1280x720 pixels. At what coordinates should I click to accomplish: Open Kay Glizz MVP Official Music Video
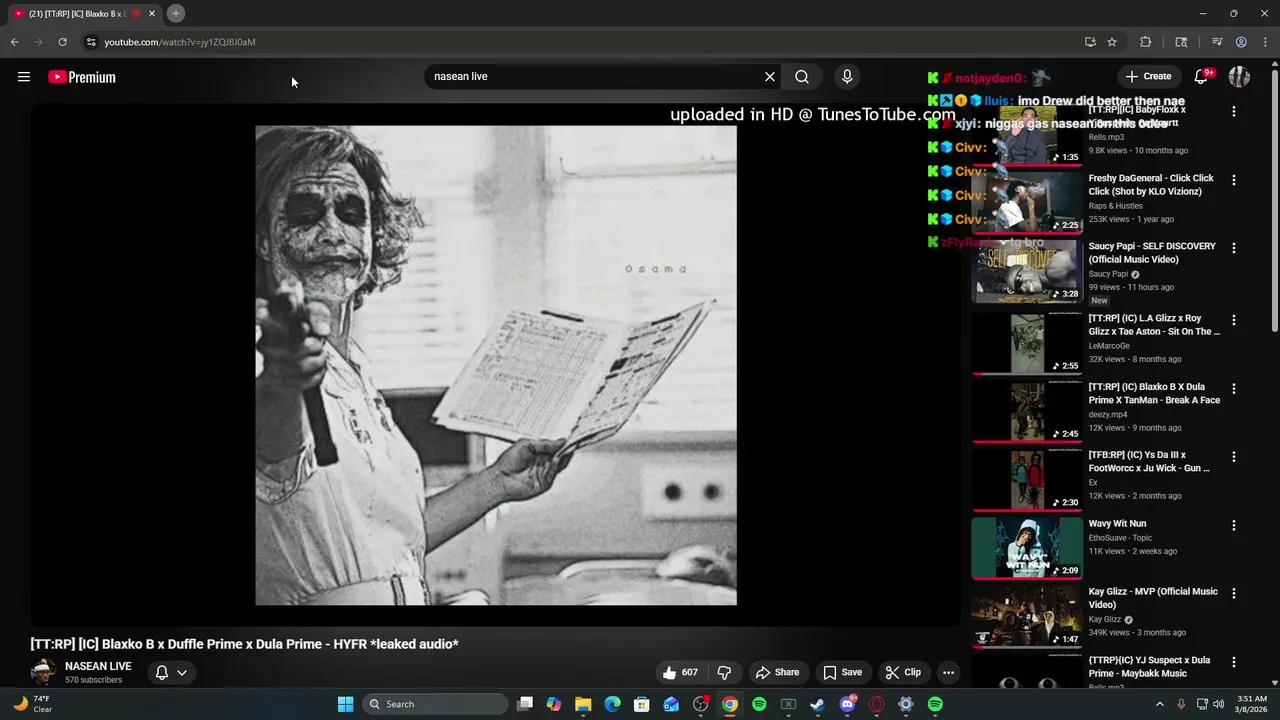point(1153,598)
